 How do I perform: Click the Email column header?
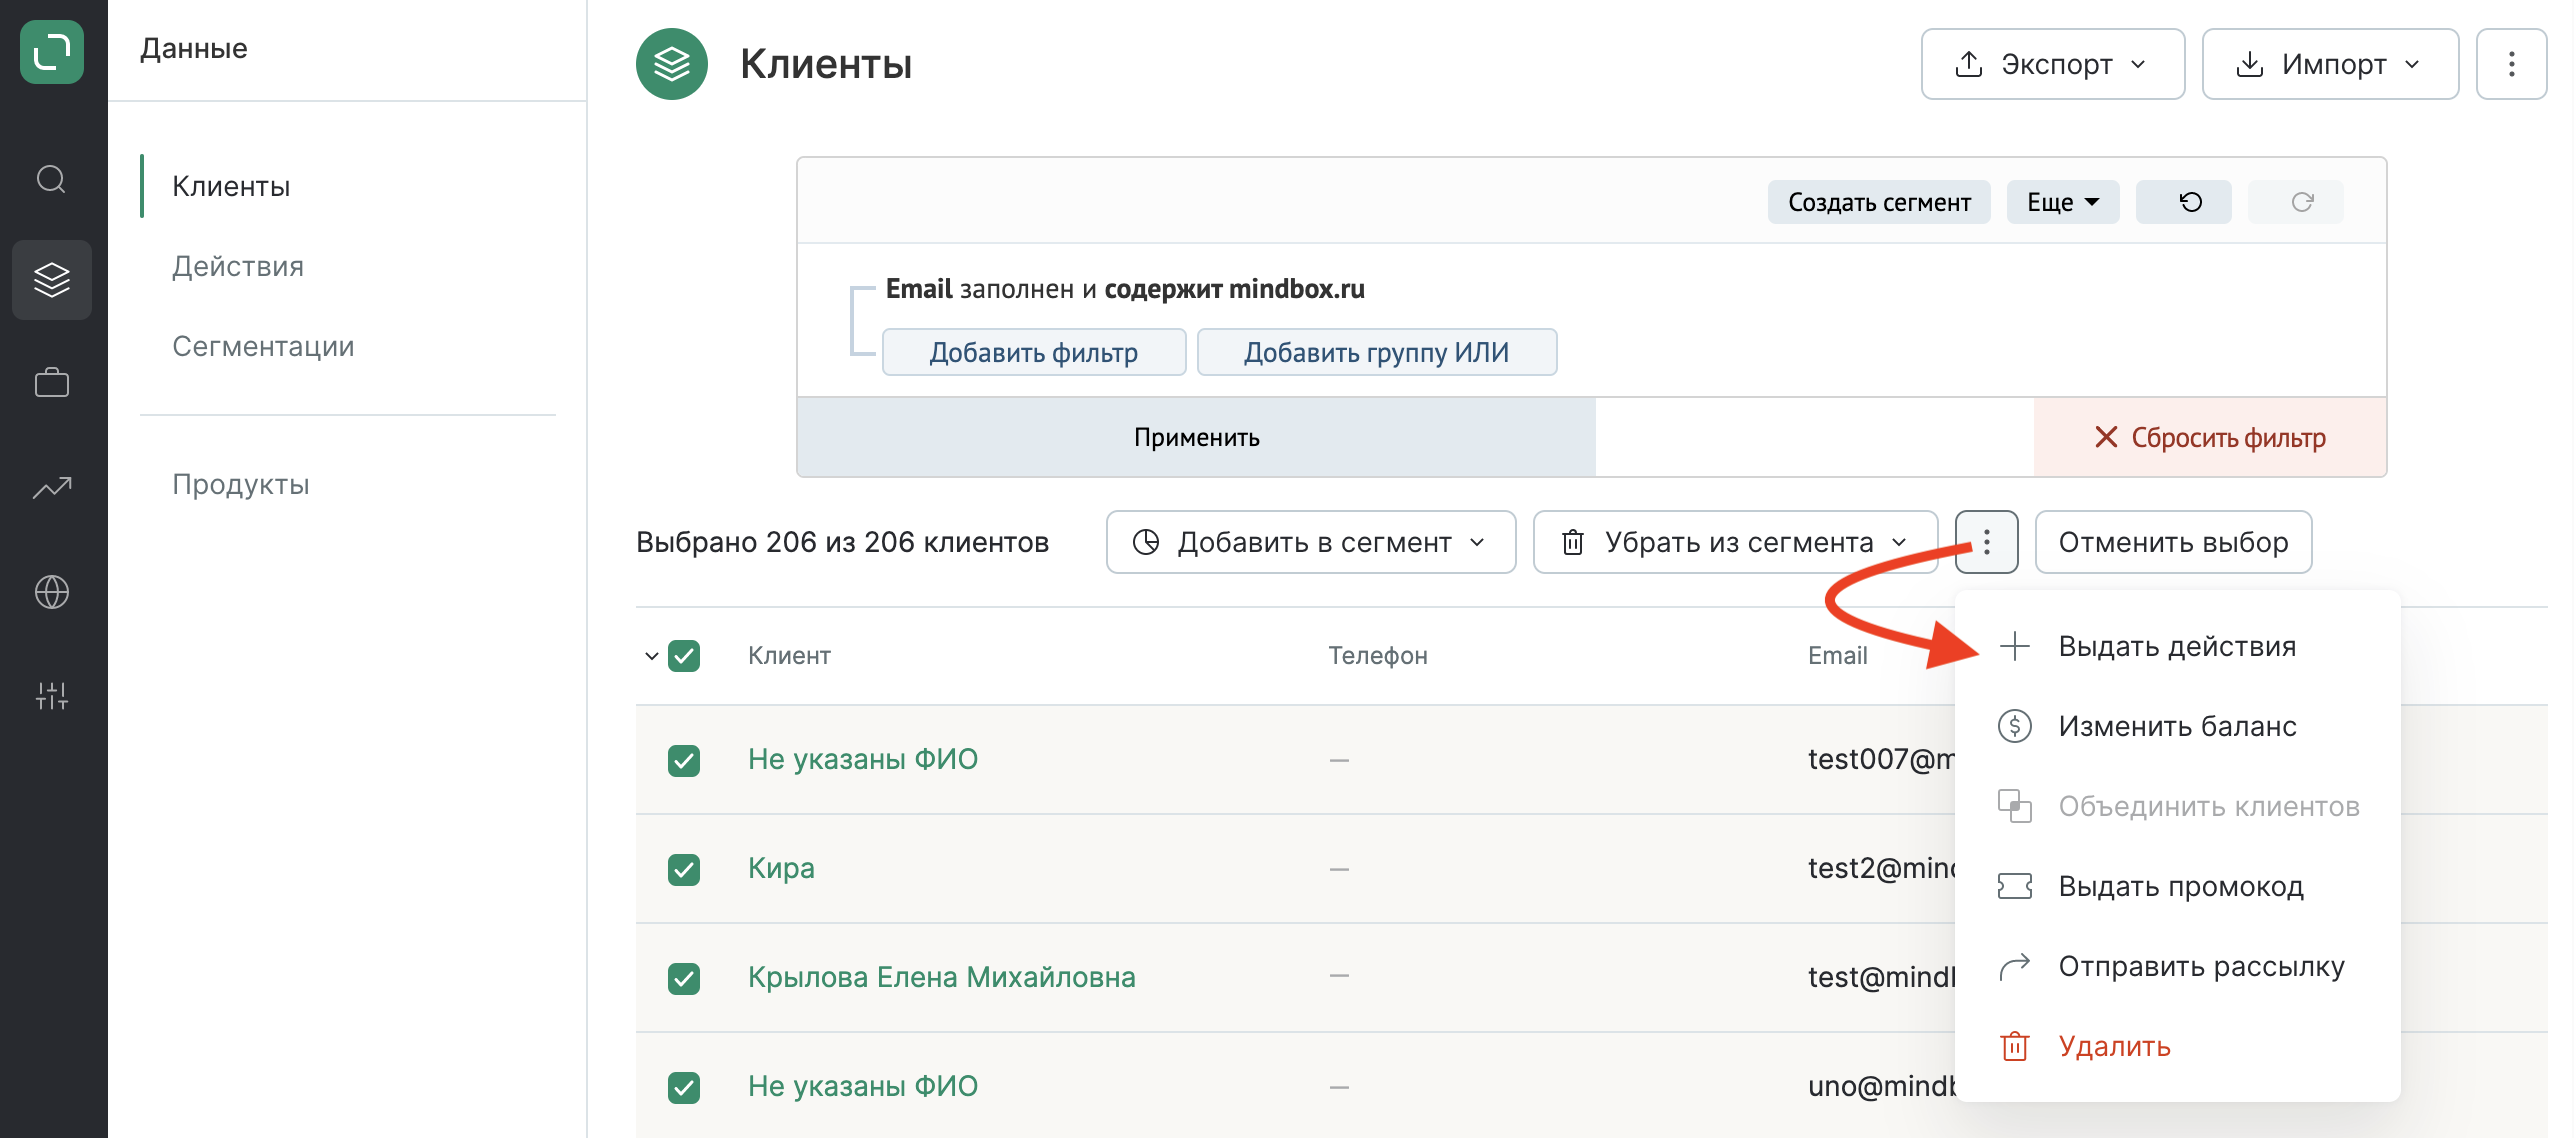coord(1838,656)
